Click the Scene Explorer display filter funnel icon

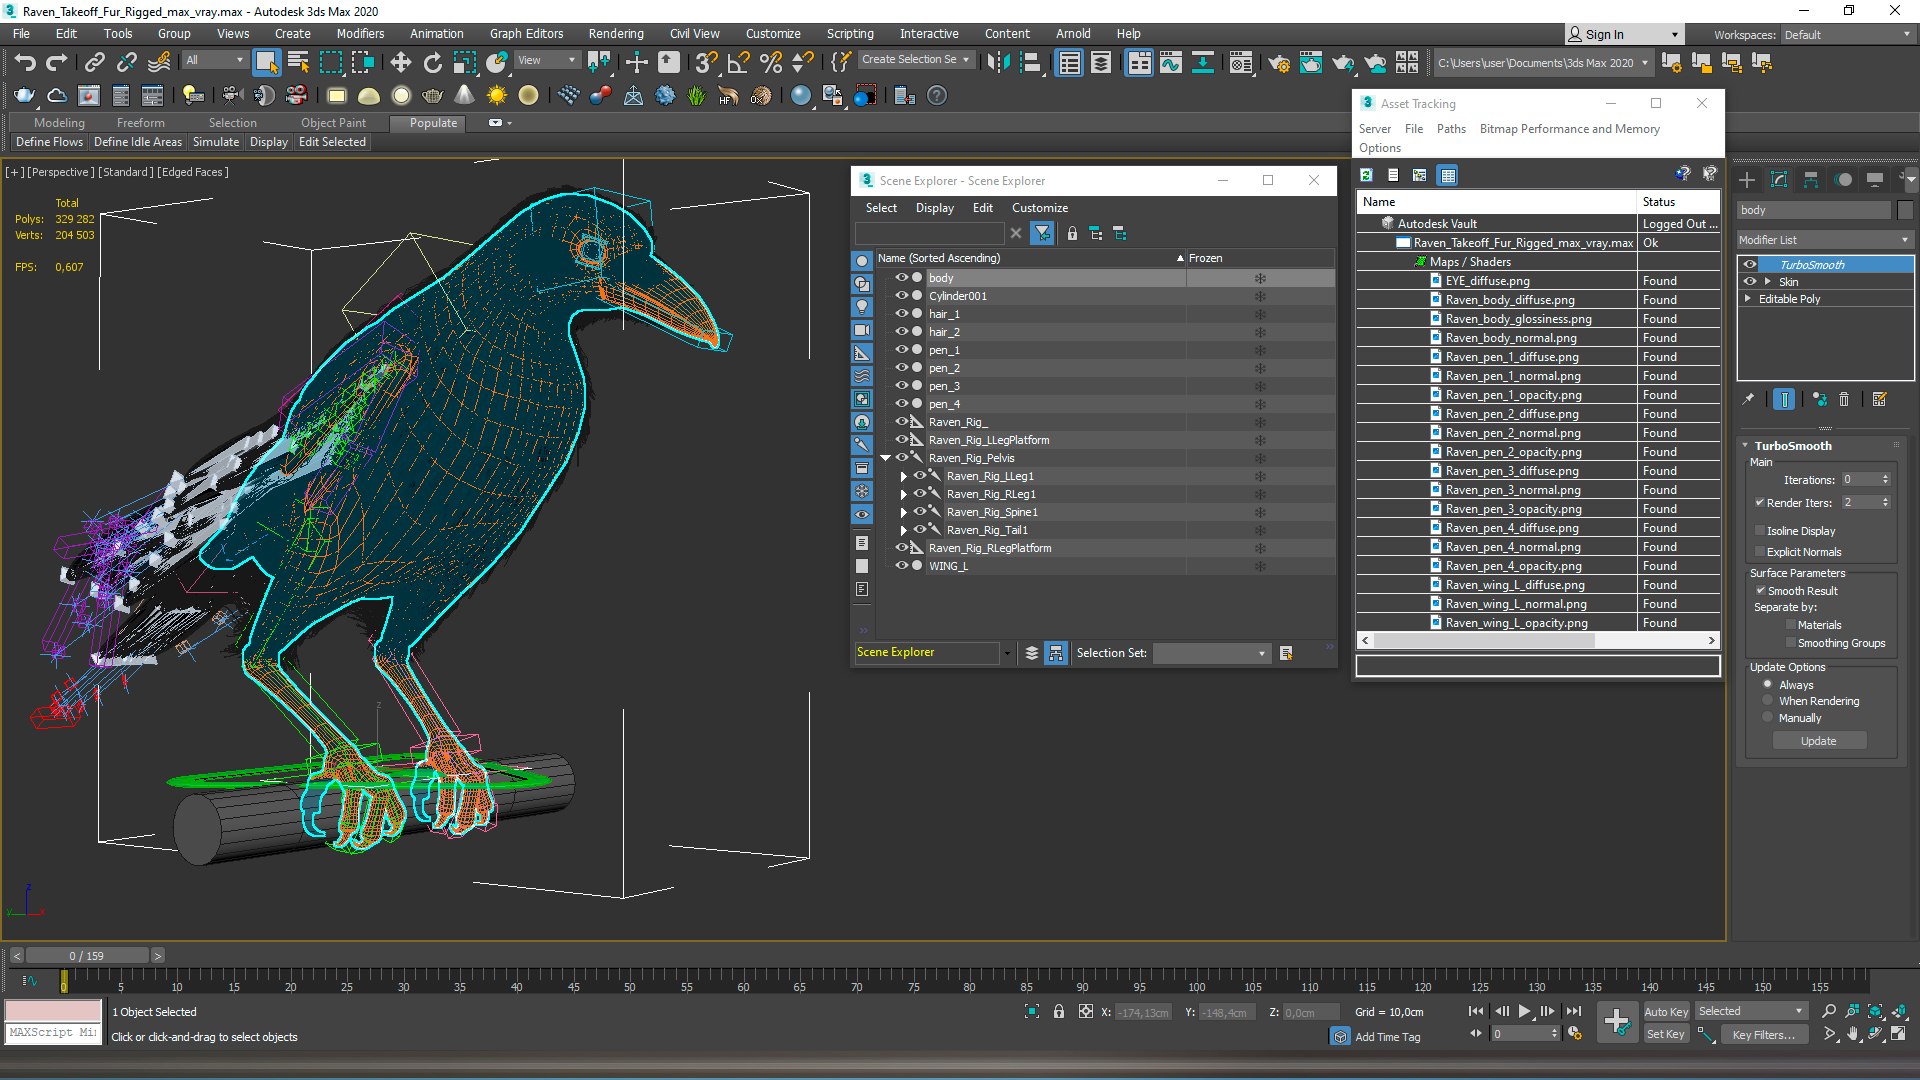1042,233
